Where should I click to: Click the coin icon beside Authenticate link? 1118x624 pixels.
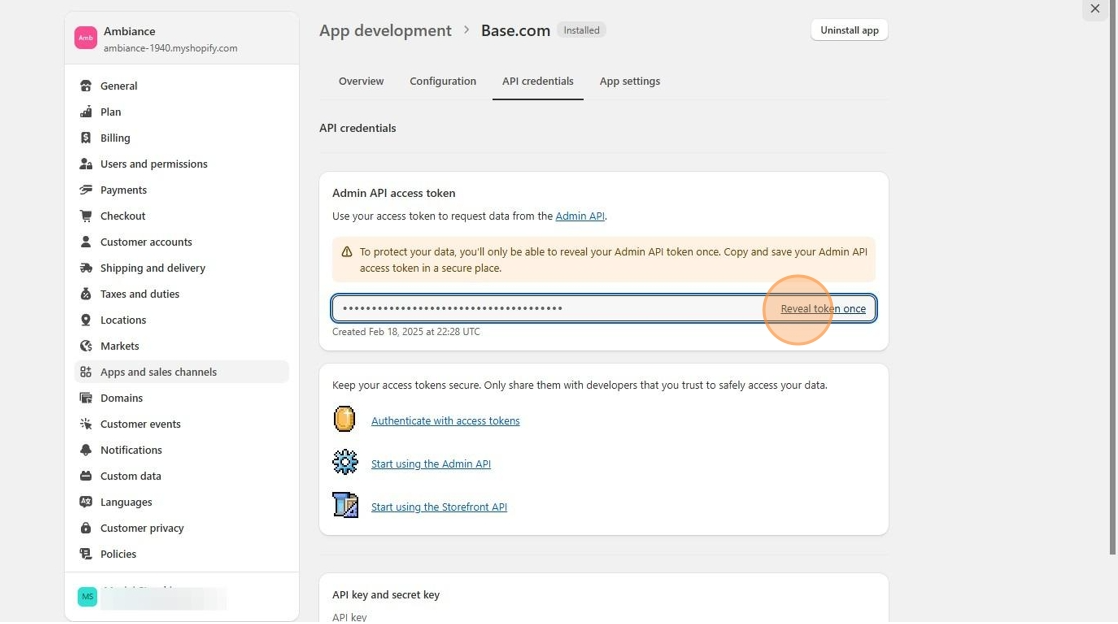345,419
